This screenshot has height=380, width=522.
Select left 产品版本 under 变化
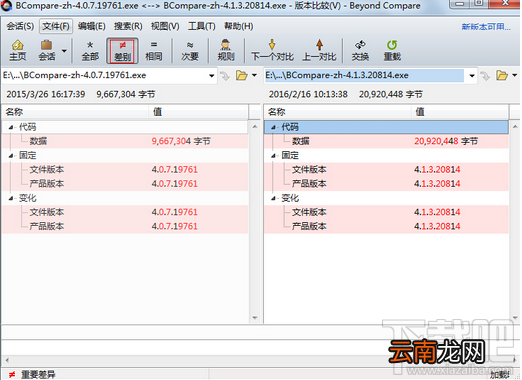tap(125, 226)
